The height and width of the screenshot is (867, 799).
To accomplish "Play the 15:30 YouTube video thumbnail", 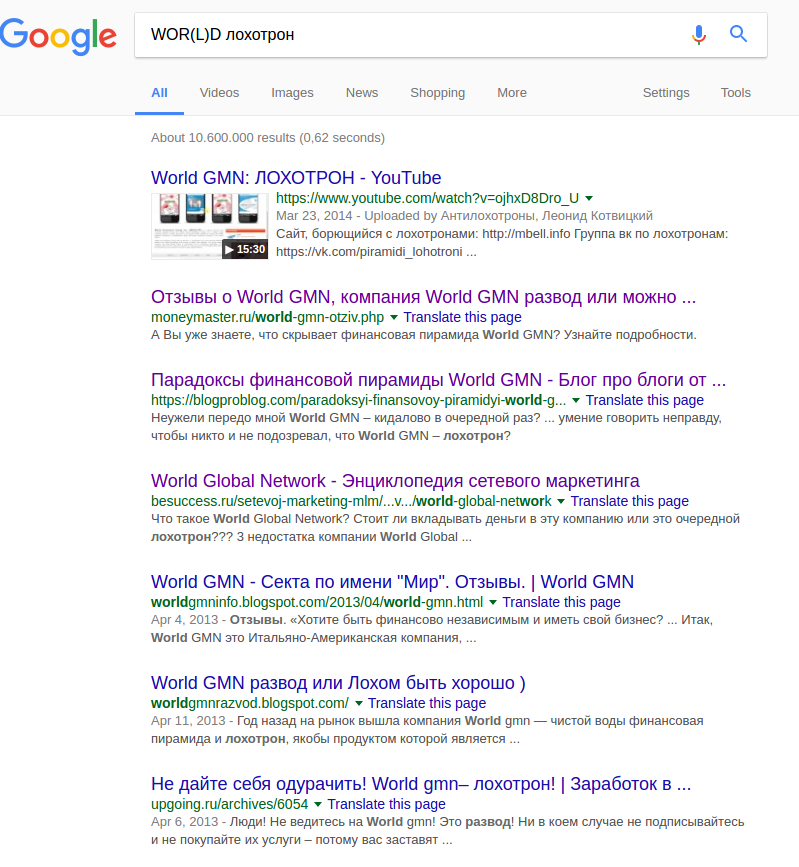I will pos(210,226).
